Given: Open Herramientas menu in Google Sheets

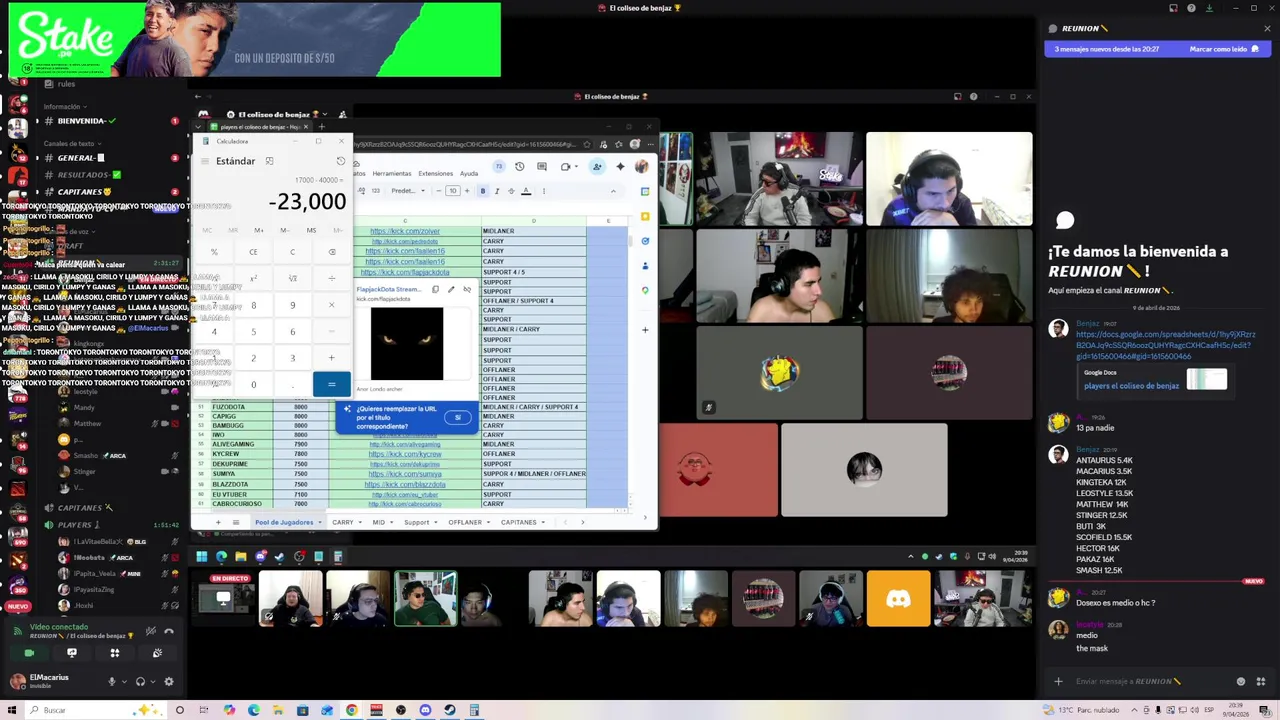Looking at the screenshot, I should point(392,173).
